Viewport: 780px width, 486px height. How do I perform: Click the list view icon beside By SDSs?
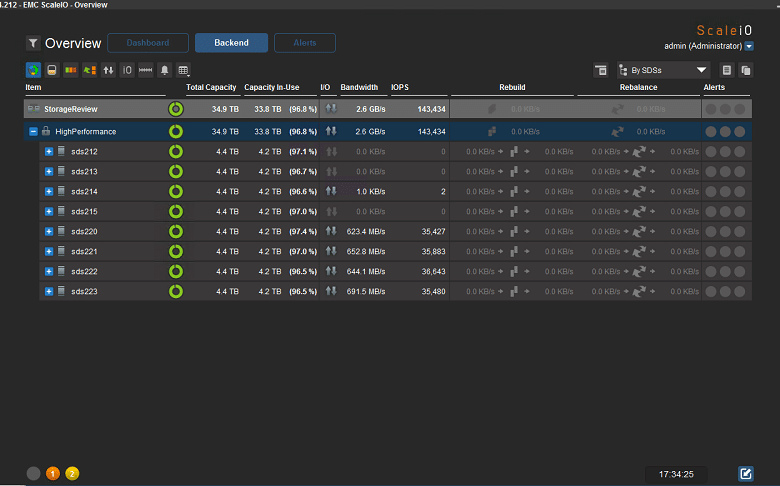tap(727, 70)
